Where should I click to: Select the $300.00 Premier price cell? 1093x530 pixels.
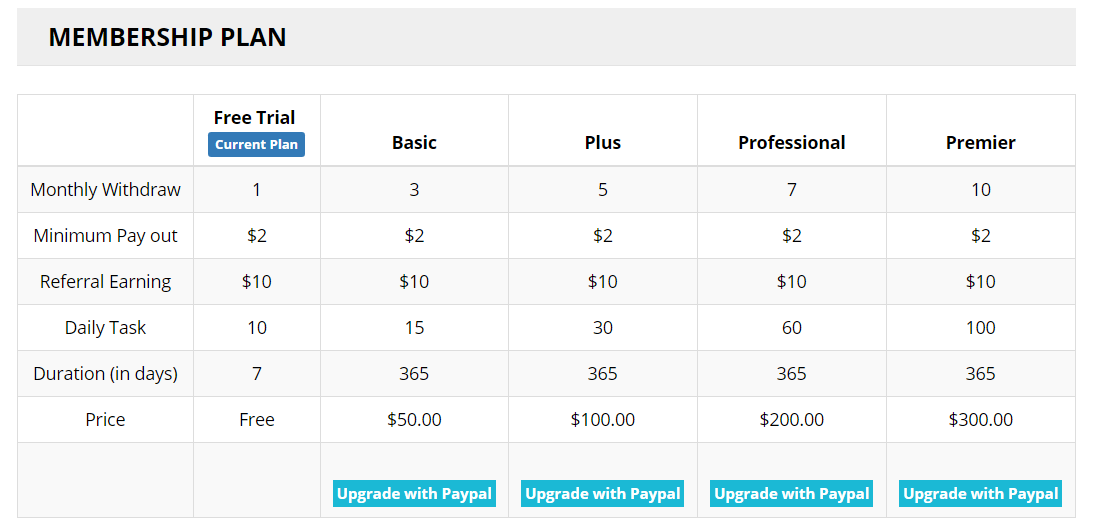[x=981, y=419]
